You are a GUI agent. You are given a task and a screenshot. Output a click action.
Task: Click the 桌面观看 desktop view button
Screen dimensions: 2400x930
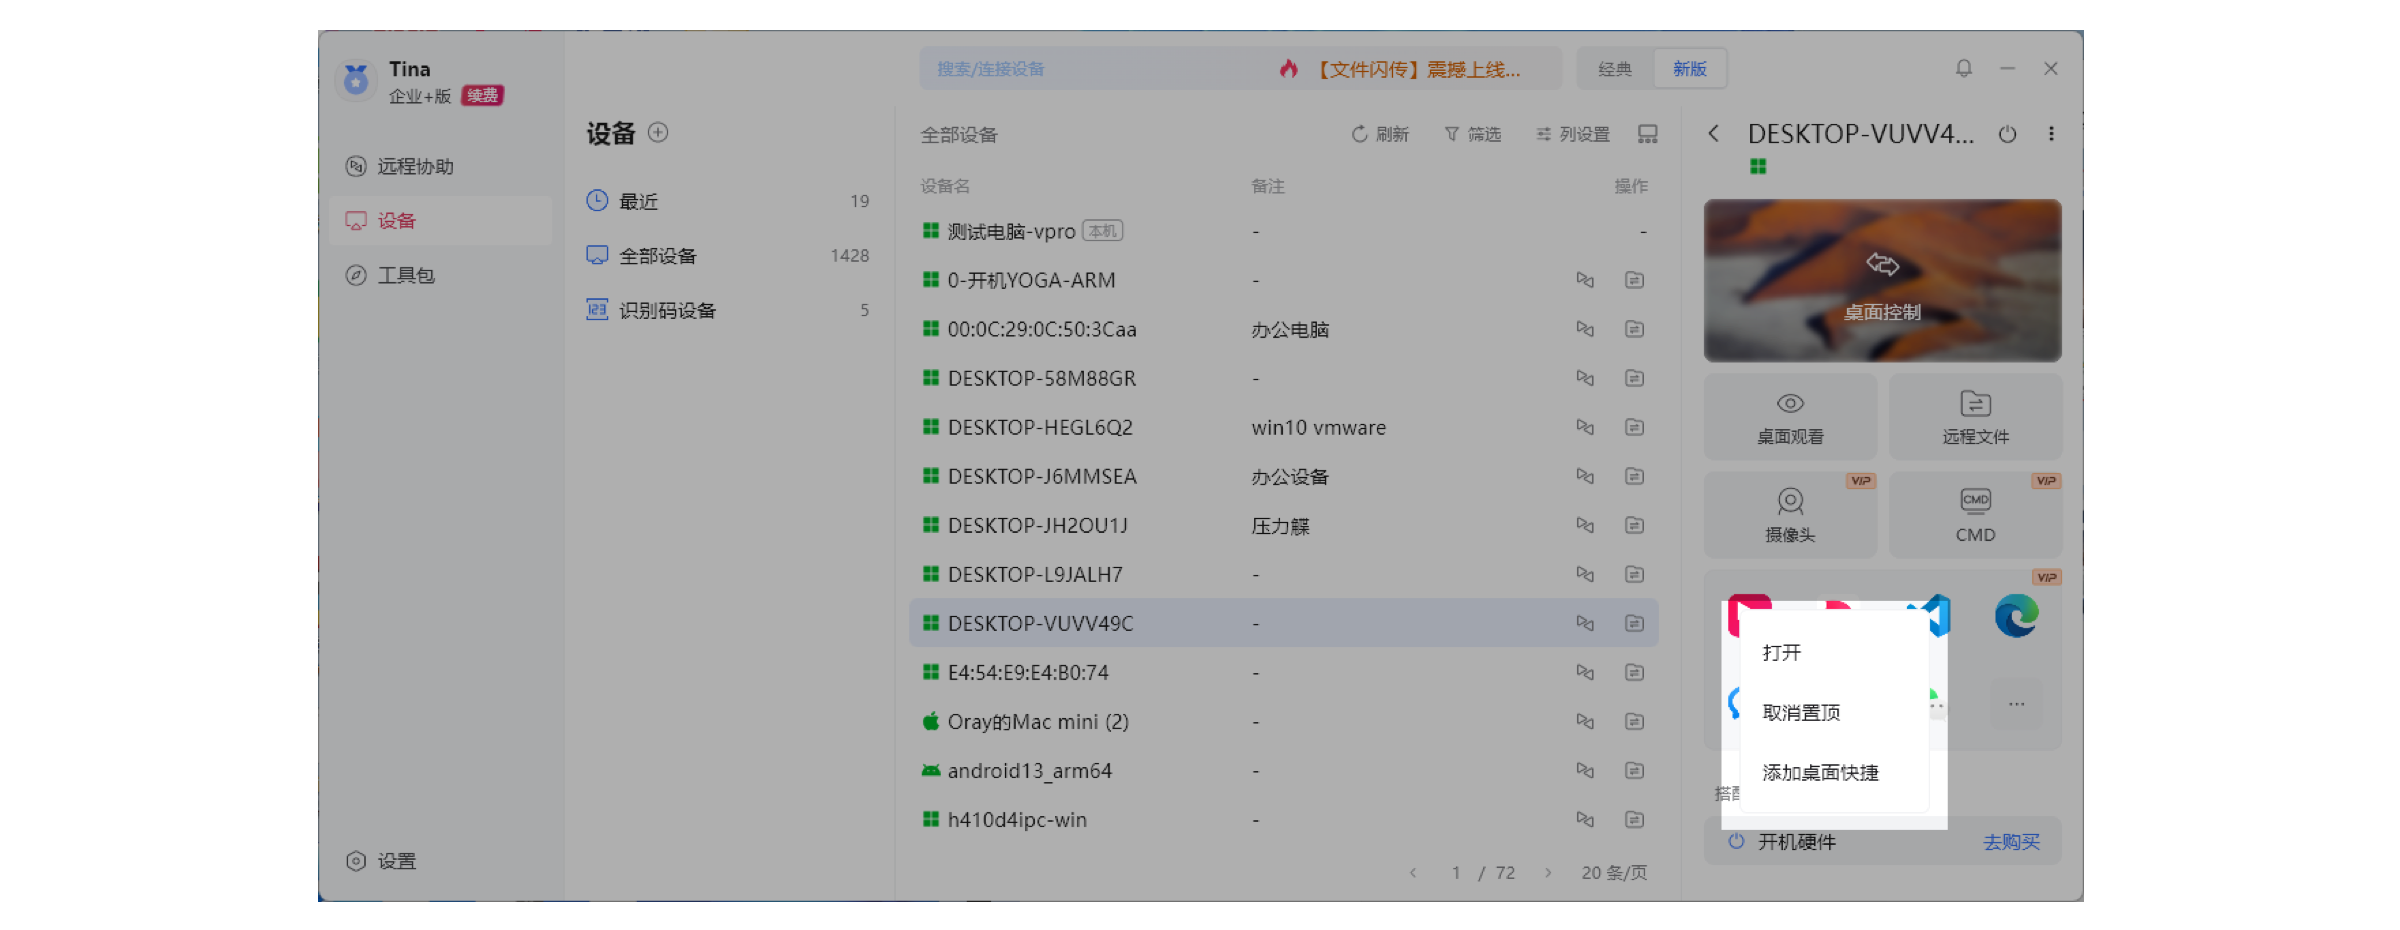tap(1790, 417)
